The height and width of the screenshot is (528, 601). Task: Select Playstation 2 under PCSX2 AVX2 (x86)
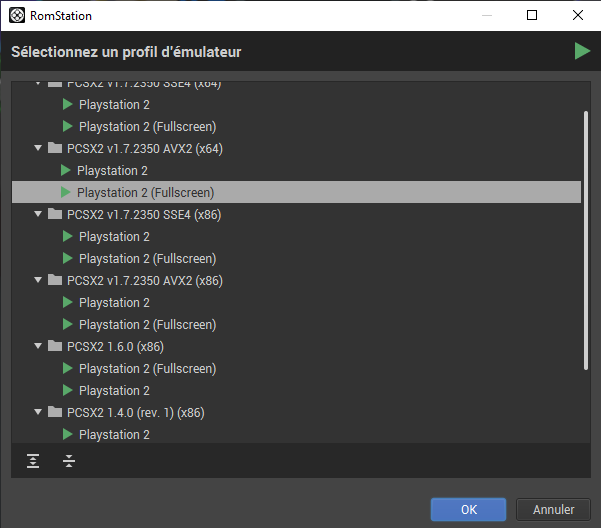[x=114, y=303]
